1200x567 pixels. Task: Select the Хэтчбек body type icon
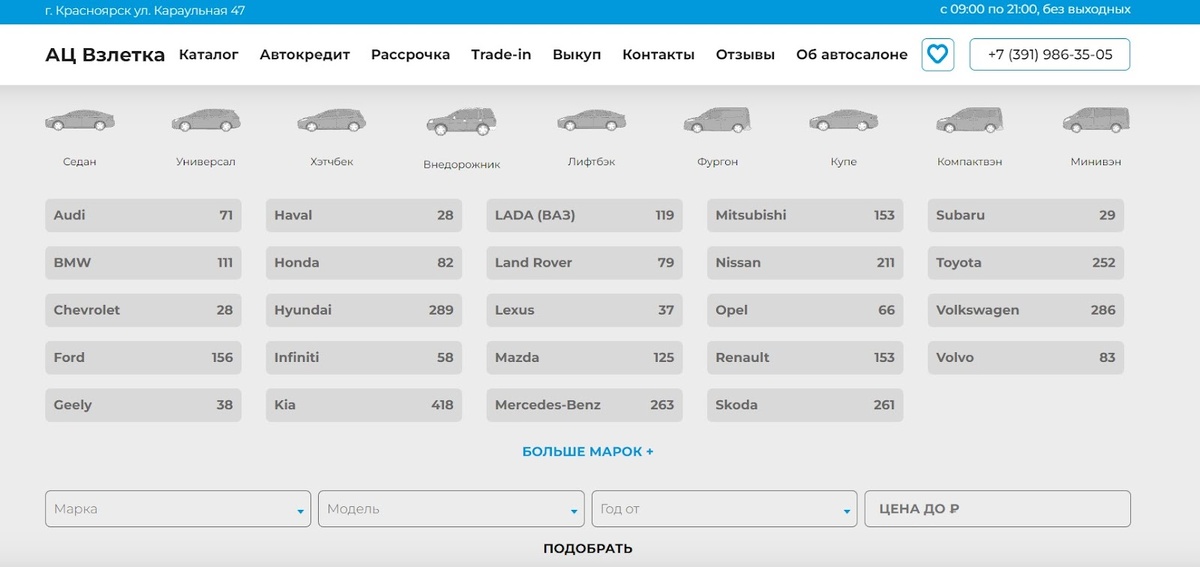coord(332,121)
